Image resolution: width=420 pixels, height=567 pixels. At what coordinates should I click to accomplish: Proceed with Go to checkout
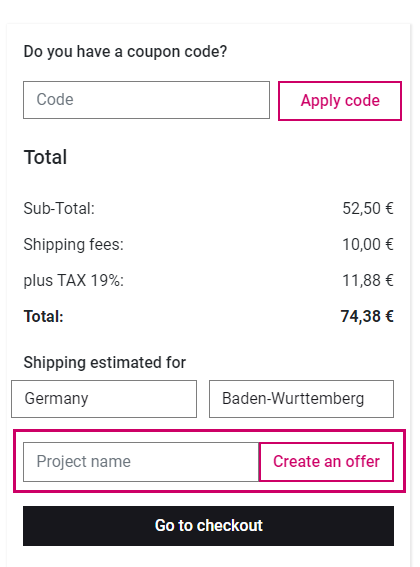tap(208, 526)
